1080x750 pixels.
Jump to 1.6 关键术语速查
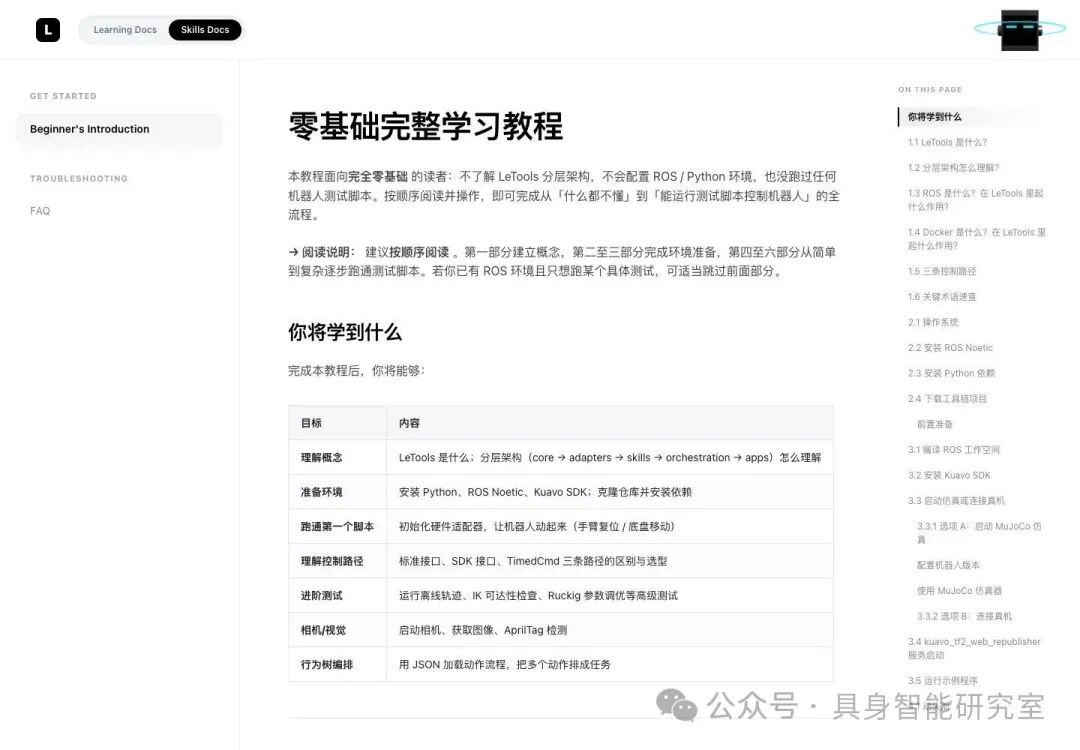click(x=942, y=297)
